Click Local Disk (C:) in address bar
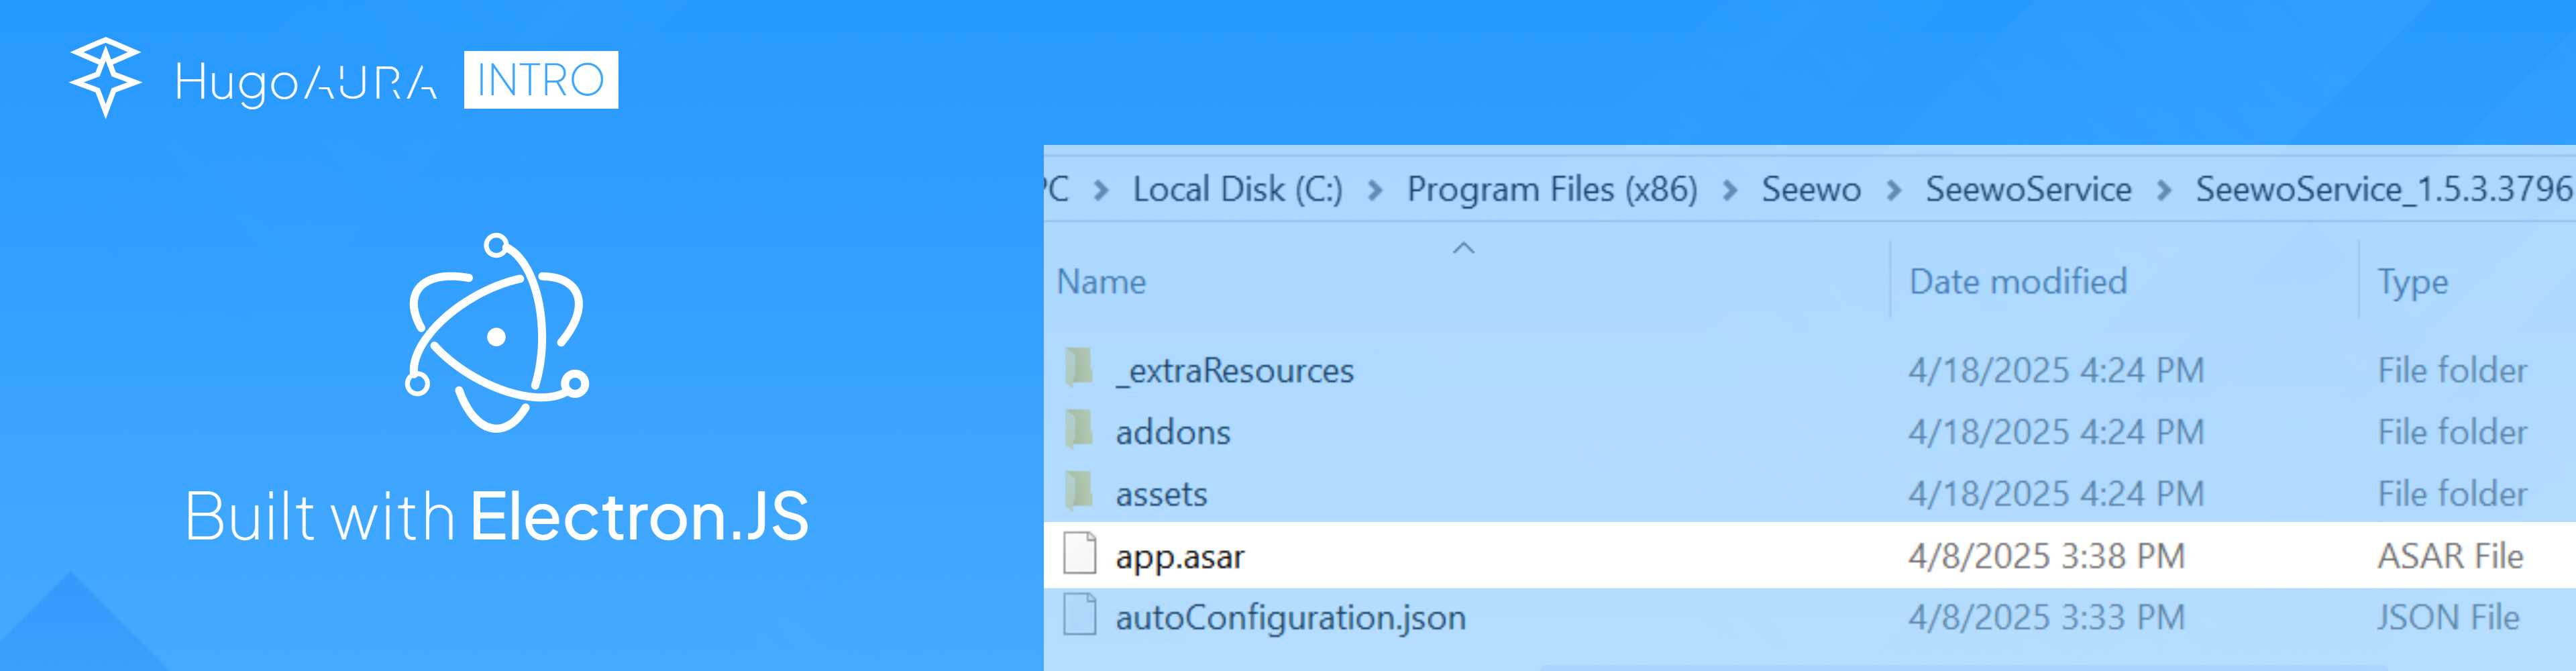 1237,189
